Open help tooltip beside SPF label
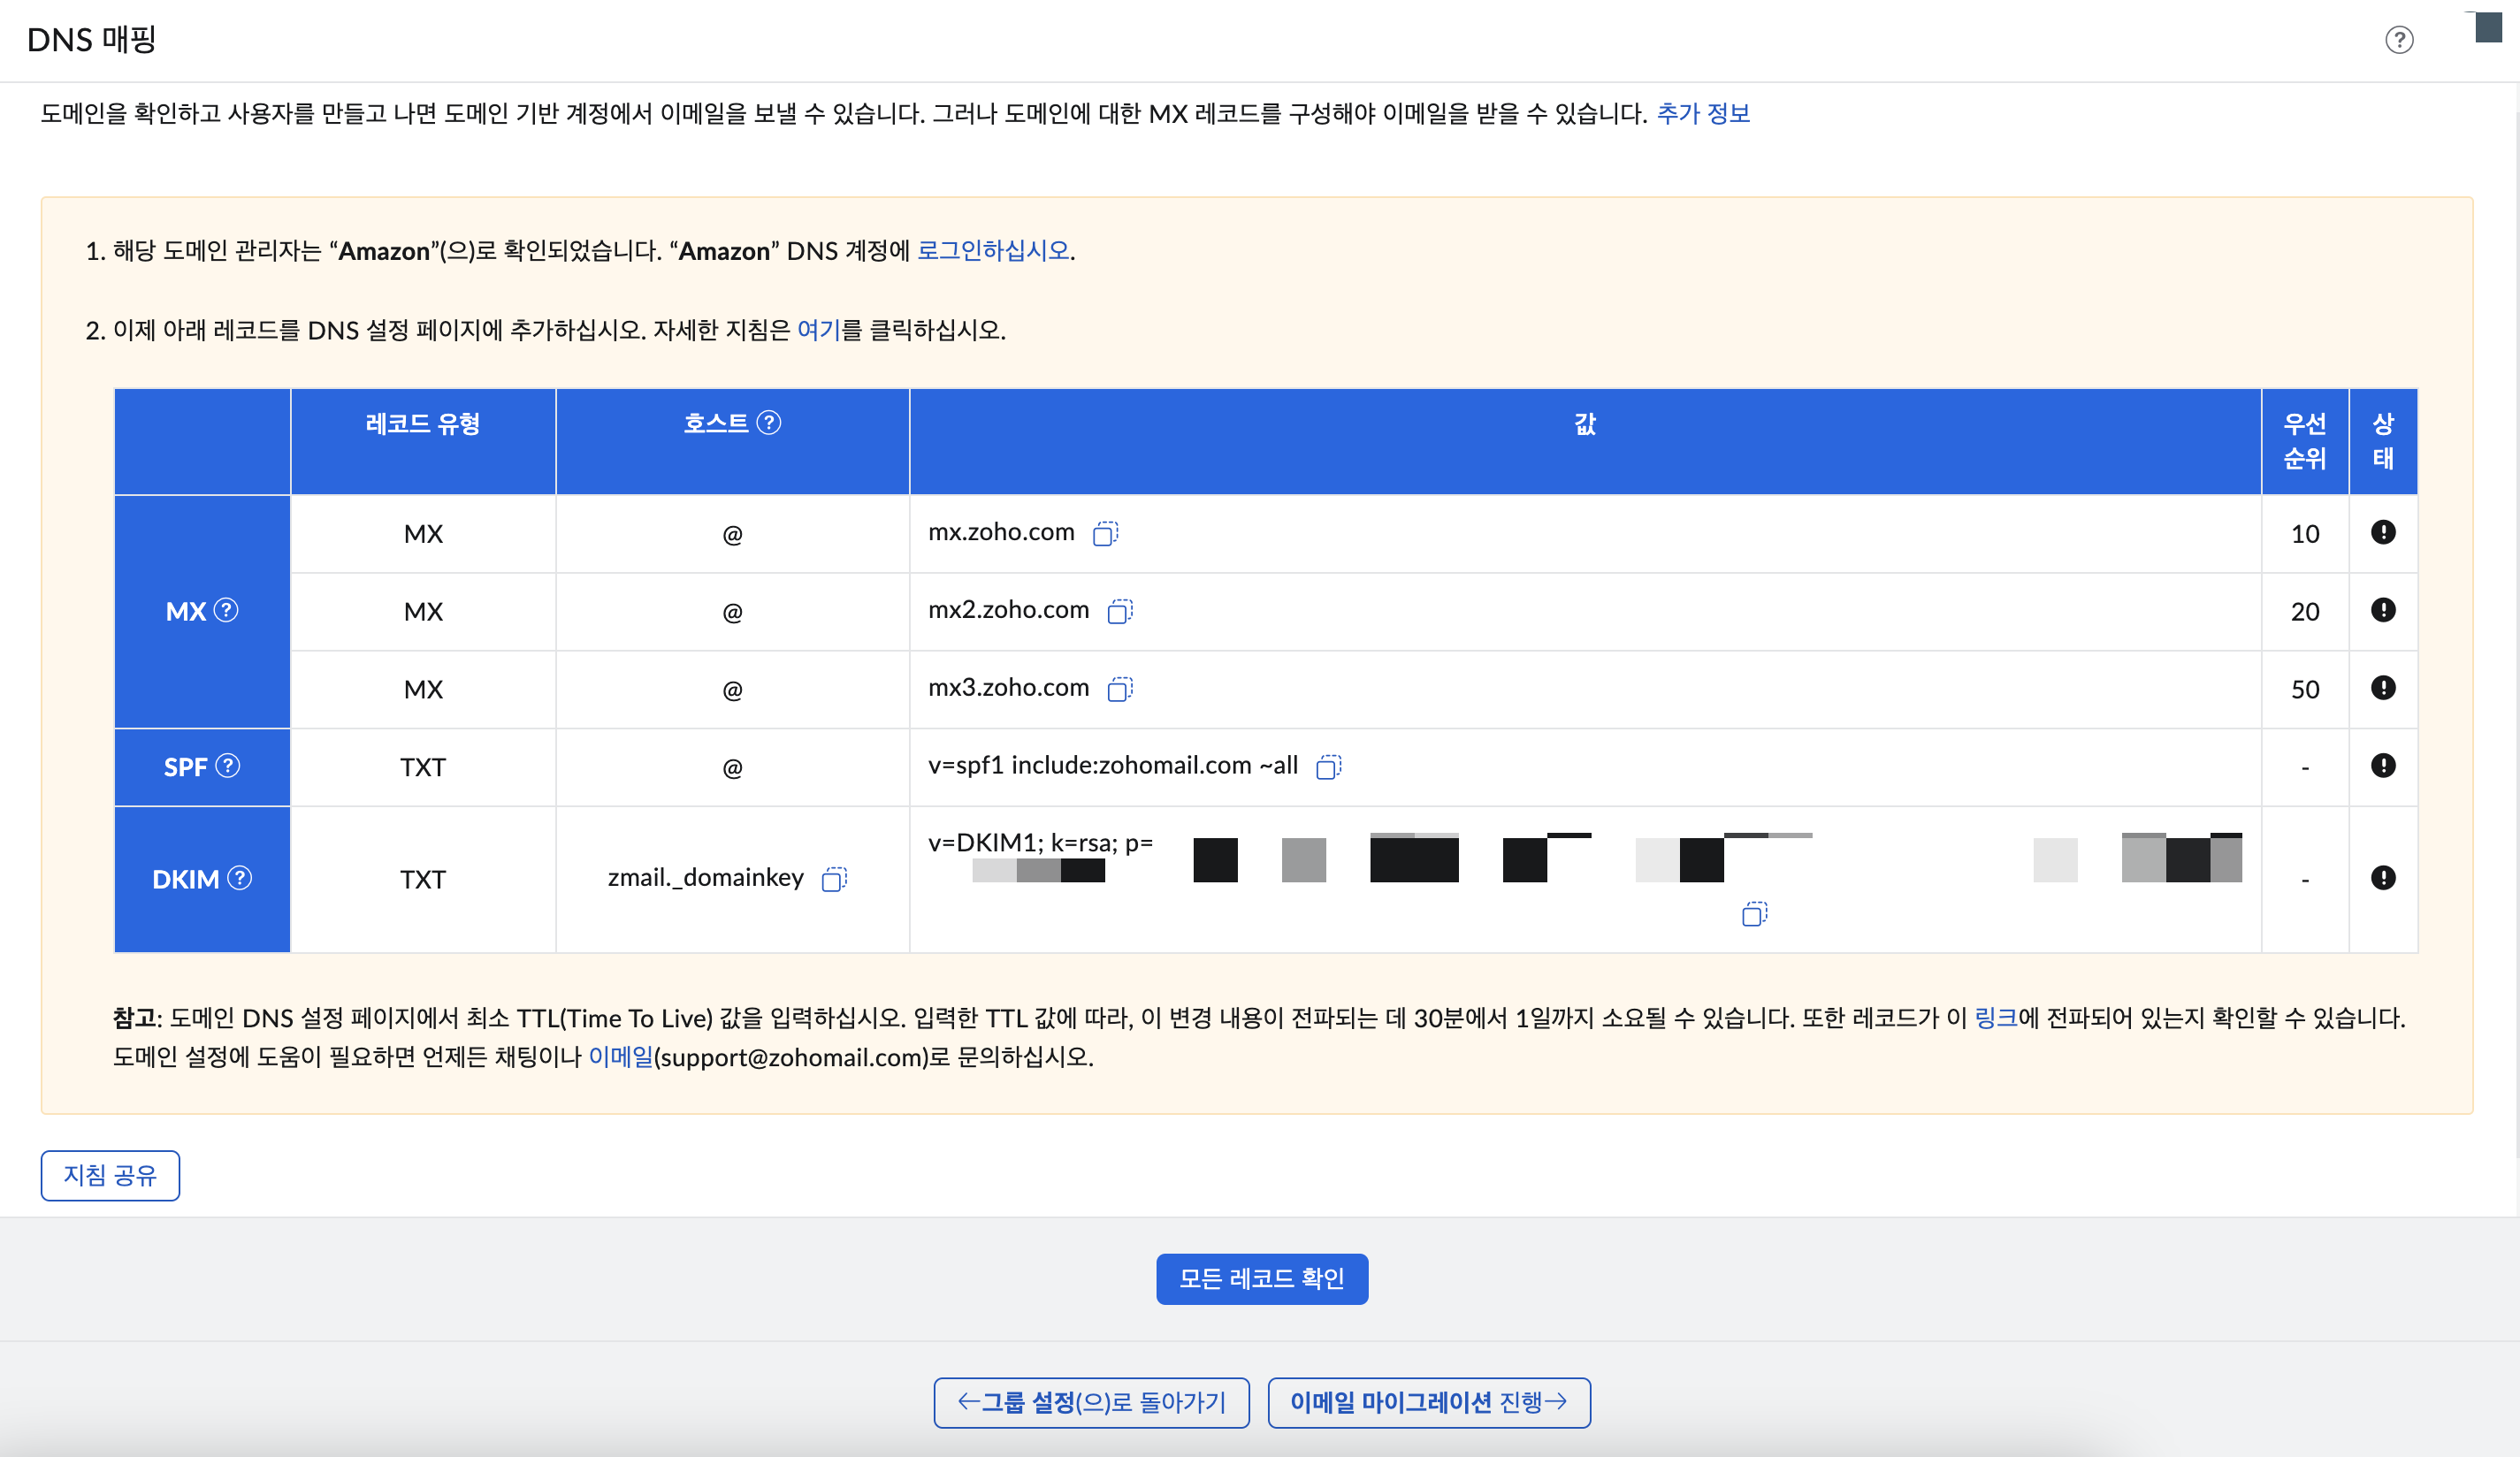The height and width of the screenshot is (1457, 2520). click(228, 766)
